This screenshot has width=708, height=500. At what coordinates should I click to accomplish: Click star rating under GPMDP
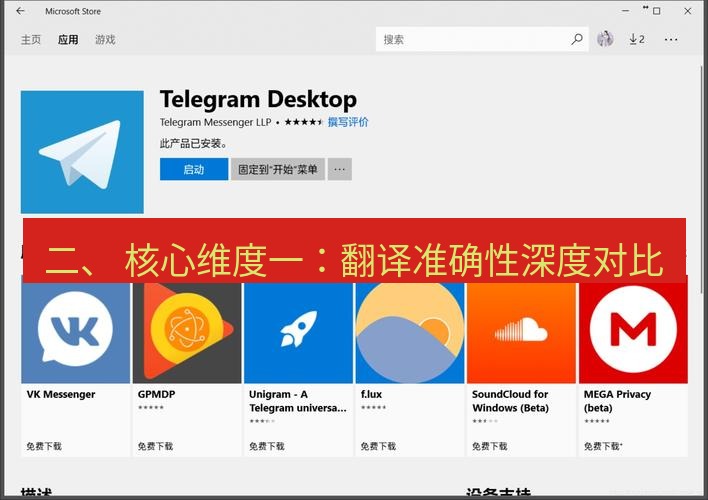(151, 408)
